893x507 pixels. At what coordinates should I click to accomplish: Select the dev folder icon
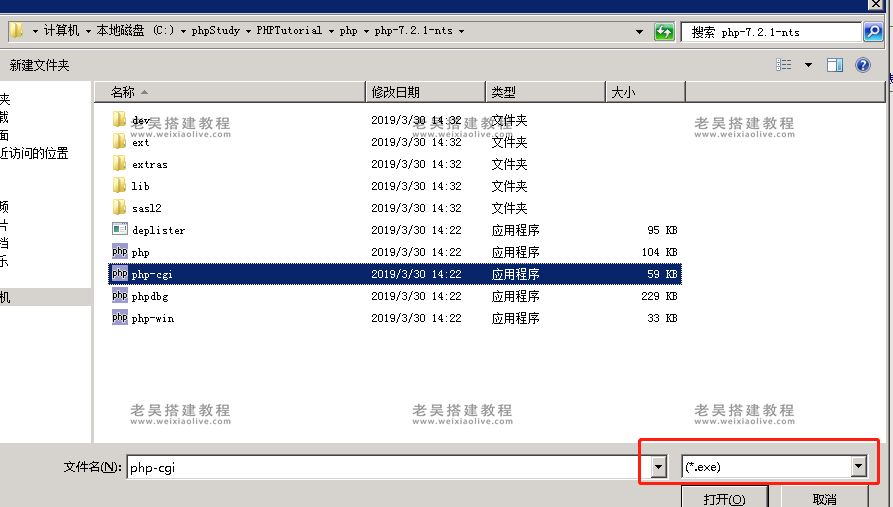(x=119, y=120)
